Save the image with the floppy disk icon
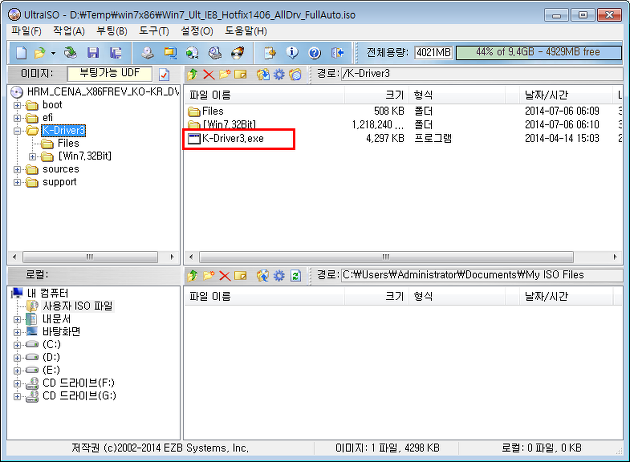The height and width of the screenshot is (462, 630). 93,53
